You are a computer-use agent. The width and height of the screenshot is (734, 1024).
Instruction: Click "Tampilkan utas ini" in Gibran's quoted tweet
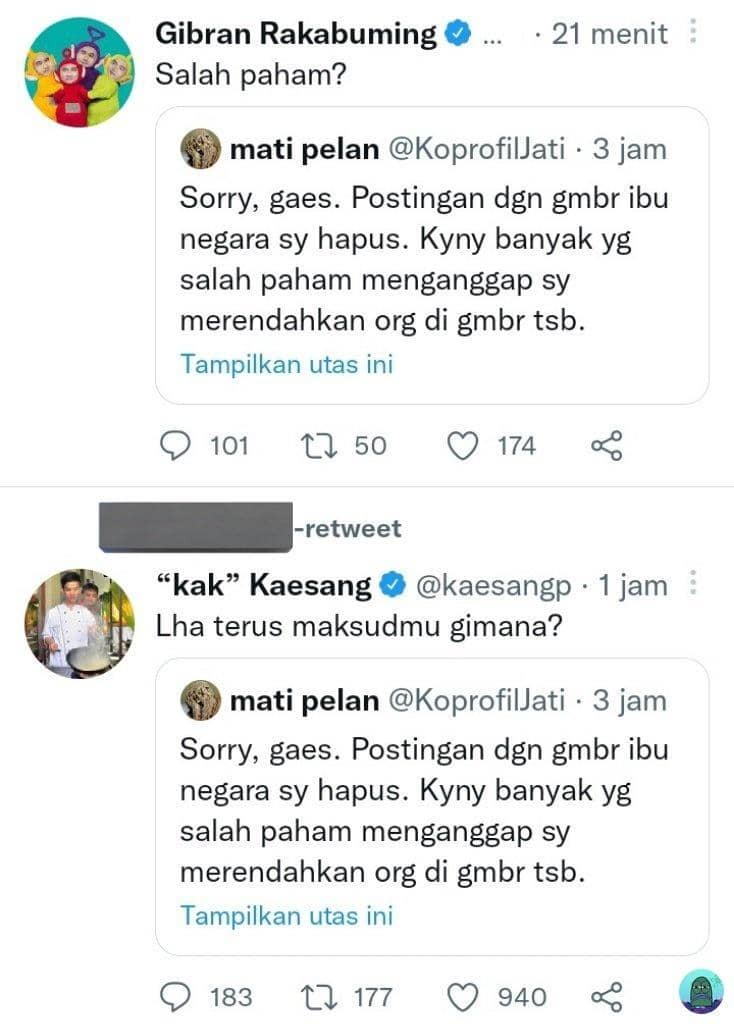pos(287,364)
